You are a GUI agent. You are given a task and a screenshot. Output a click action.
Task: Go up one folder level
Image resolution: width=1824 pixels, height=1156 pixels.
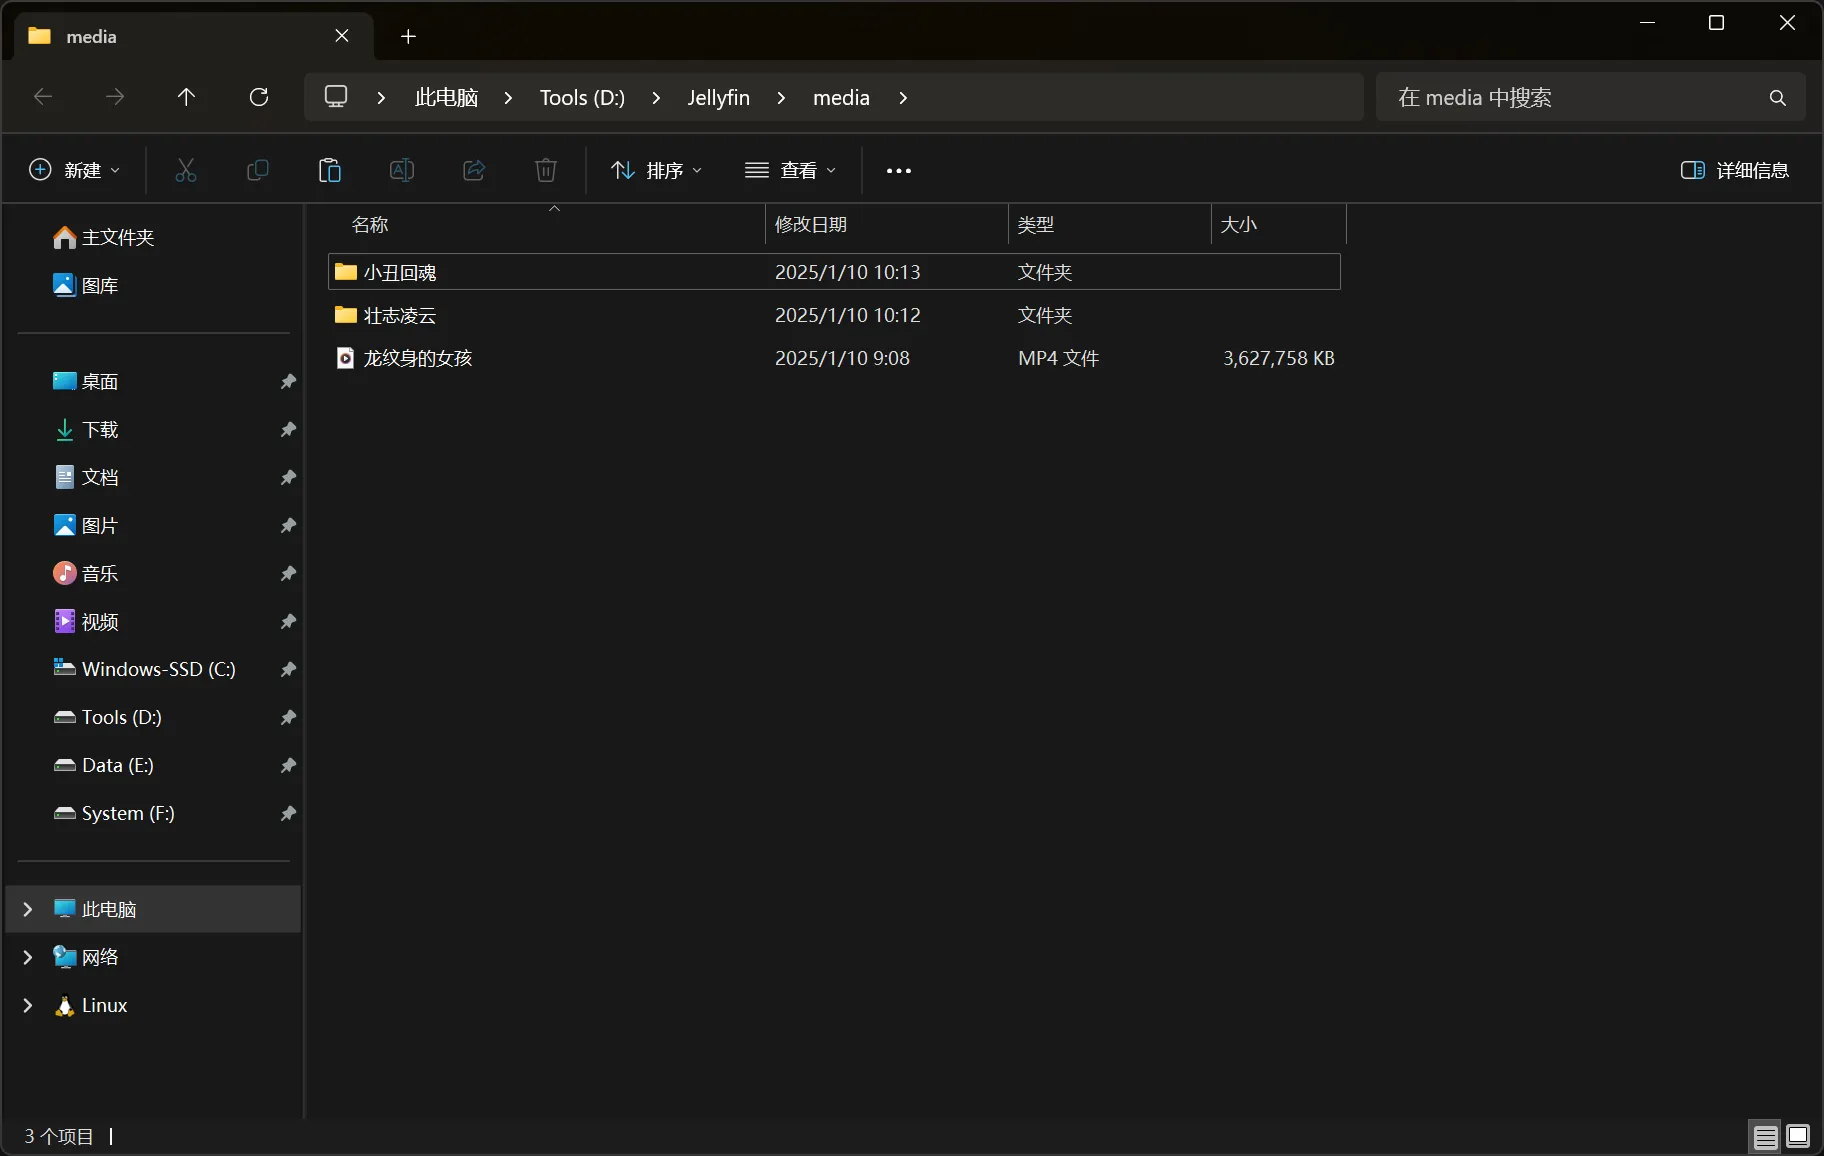tap(186, 97)
